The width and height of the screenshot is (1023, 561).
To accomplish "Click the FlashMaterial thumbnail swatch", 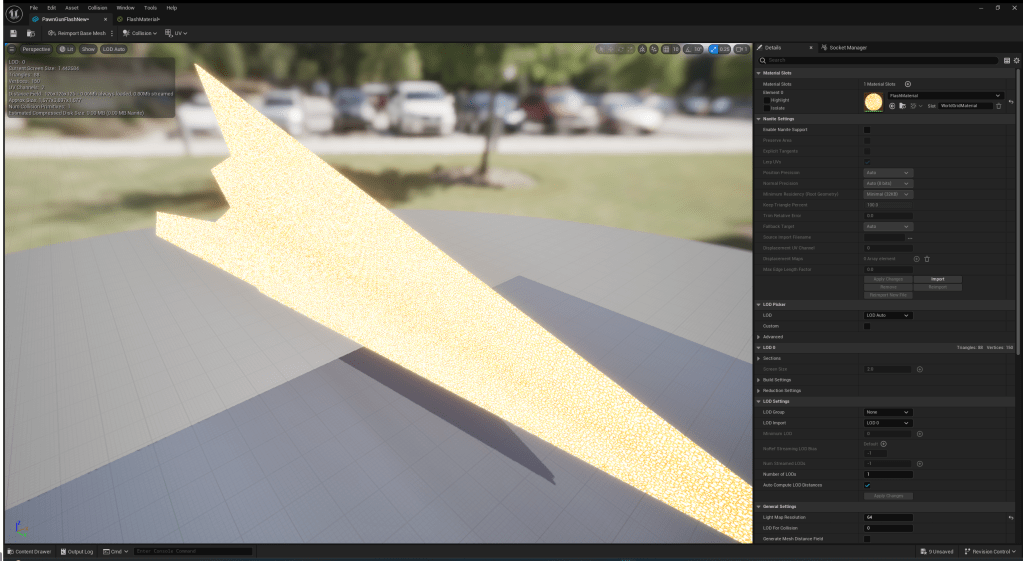I will click(x=873, y=100).
